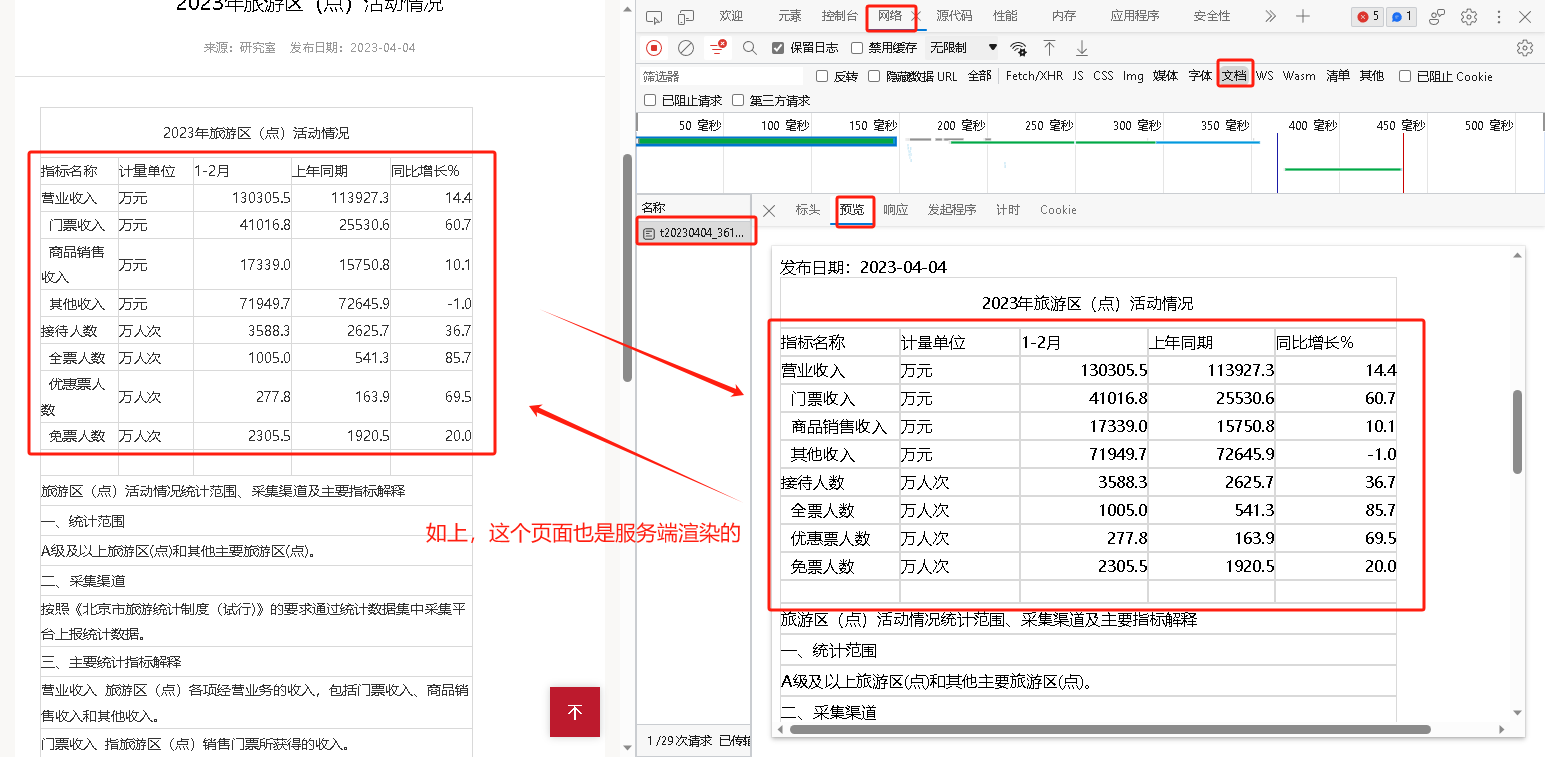Select the t20230404_361 request entry
The image size is (1545, 757).
pyautogui.click(x=697, y=230)
